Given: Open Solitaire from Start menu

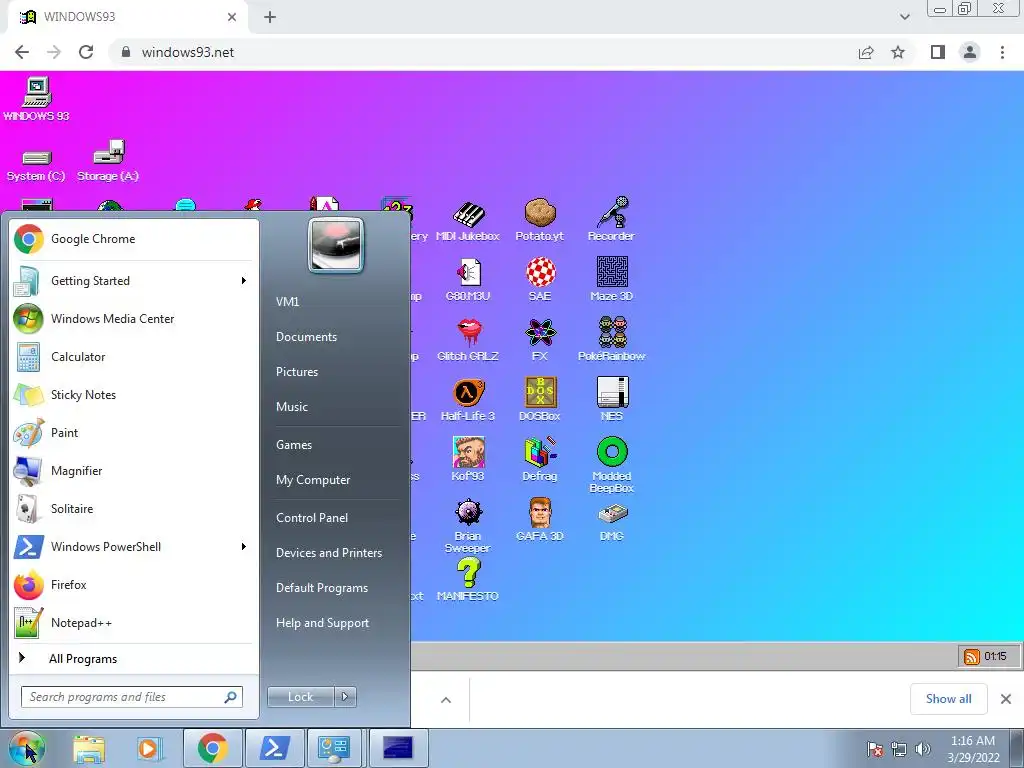Looking at the screenshot, I should coord(133,509).
